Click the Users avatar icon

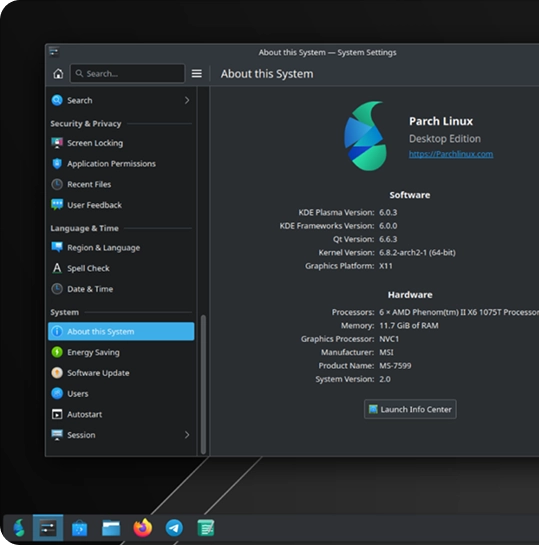pyautogui.click(x=57, y=393)
